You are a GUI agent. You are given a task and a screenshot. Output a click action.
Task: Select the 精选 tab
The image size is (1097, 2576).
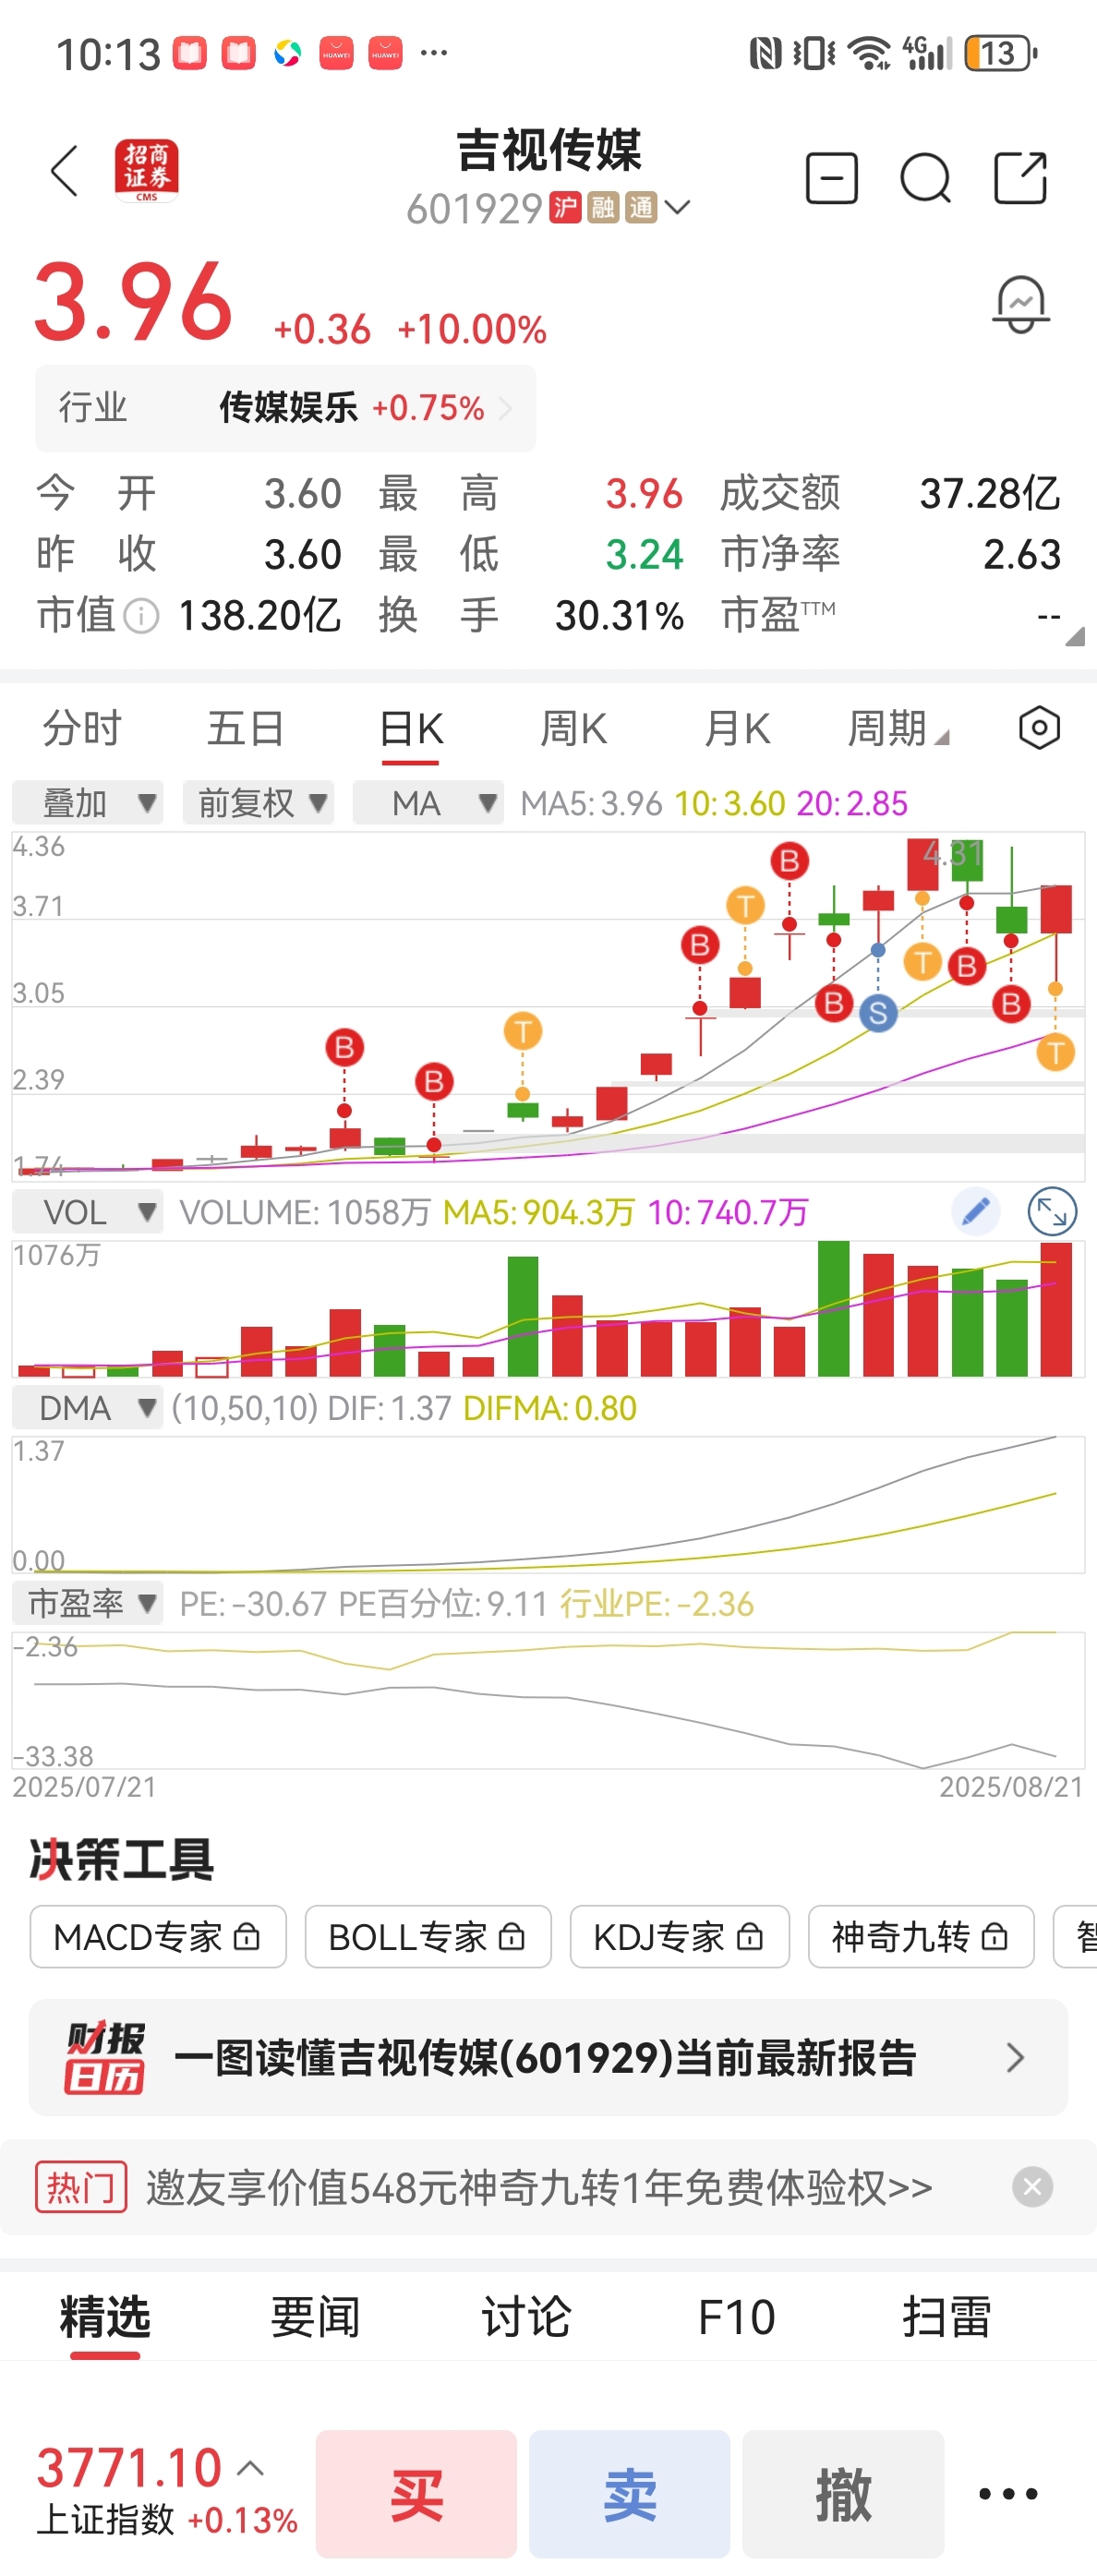[x=105, y=2317]
